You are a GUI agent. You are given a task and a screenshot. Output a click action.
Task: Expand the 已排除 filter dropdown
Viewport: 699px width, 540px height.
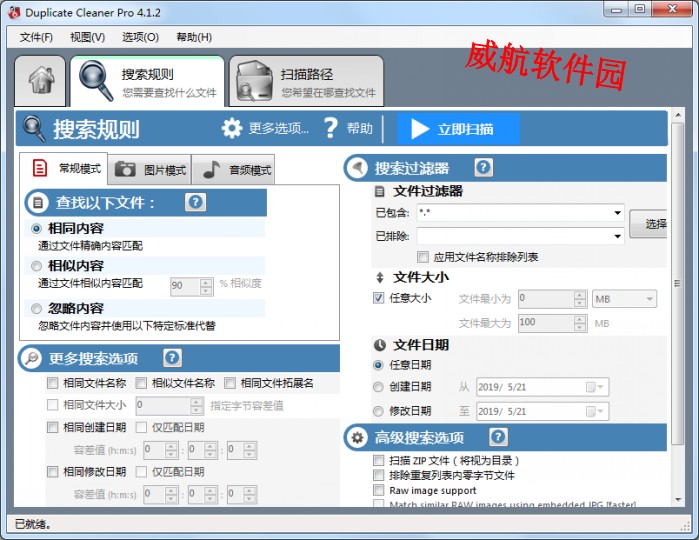(617, 236)
